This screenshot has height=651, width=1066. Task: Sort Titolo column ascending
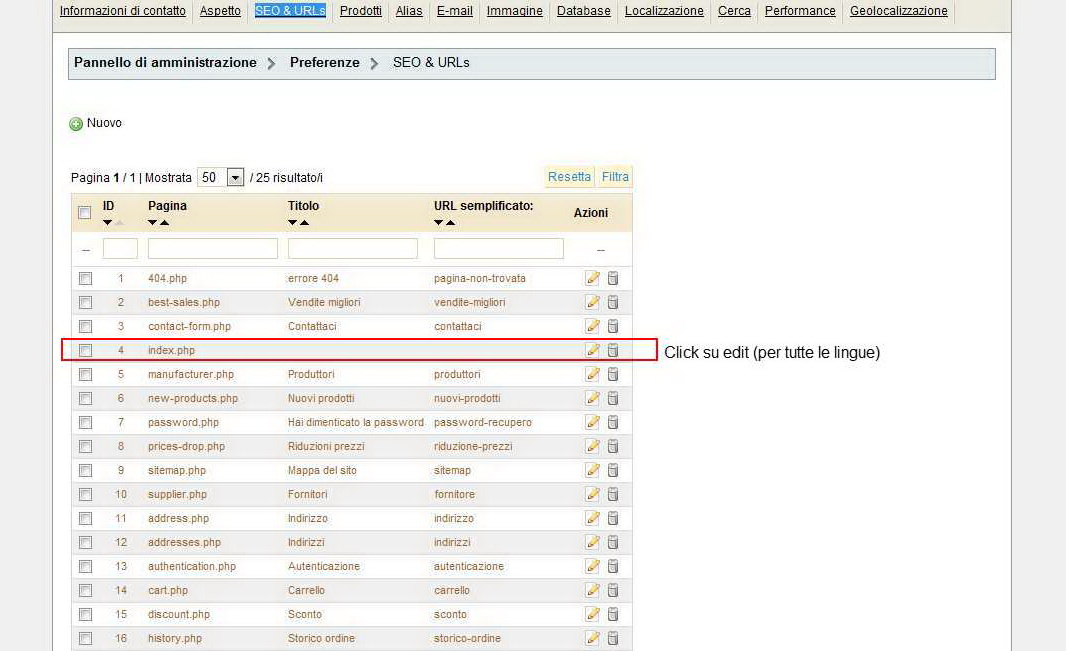click(x=305, y=222)
